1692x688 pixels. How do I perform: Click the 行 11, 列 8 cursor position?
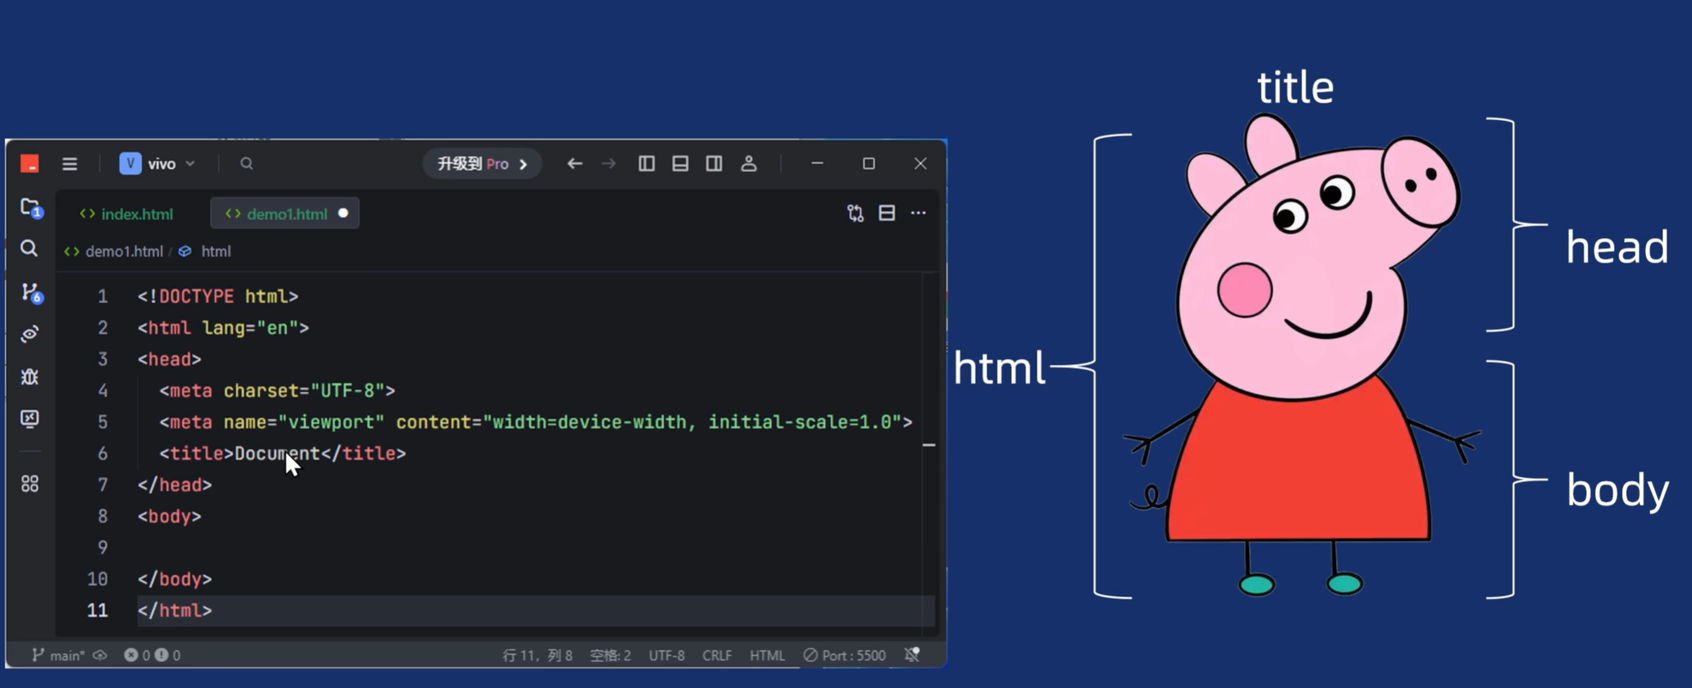click(x=538, y=656)
